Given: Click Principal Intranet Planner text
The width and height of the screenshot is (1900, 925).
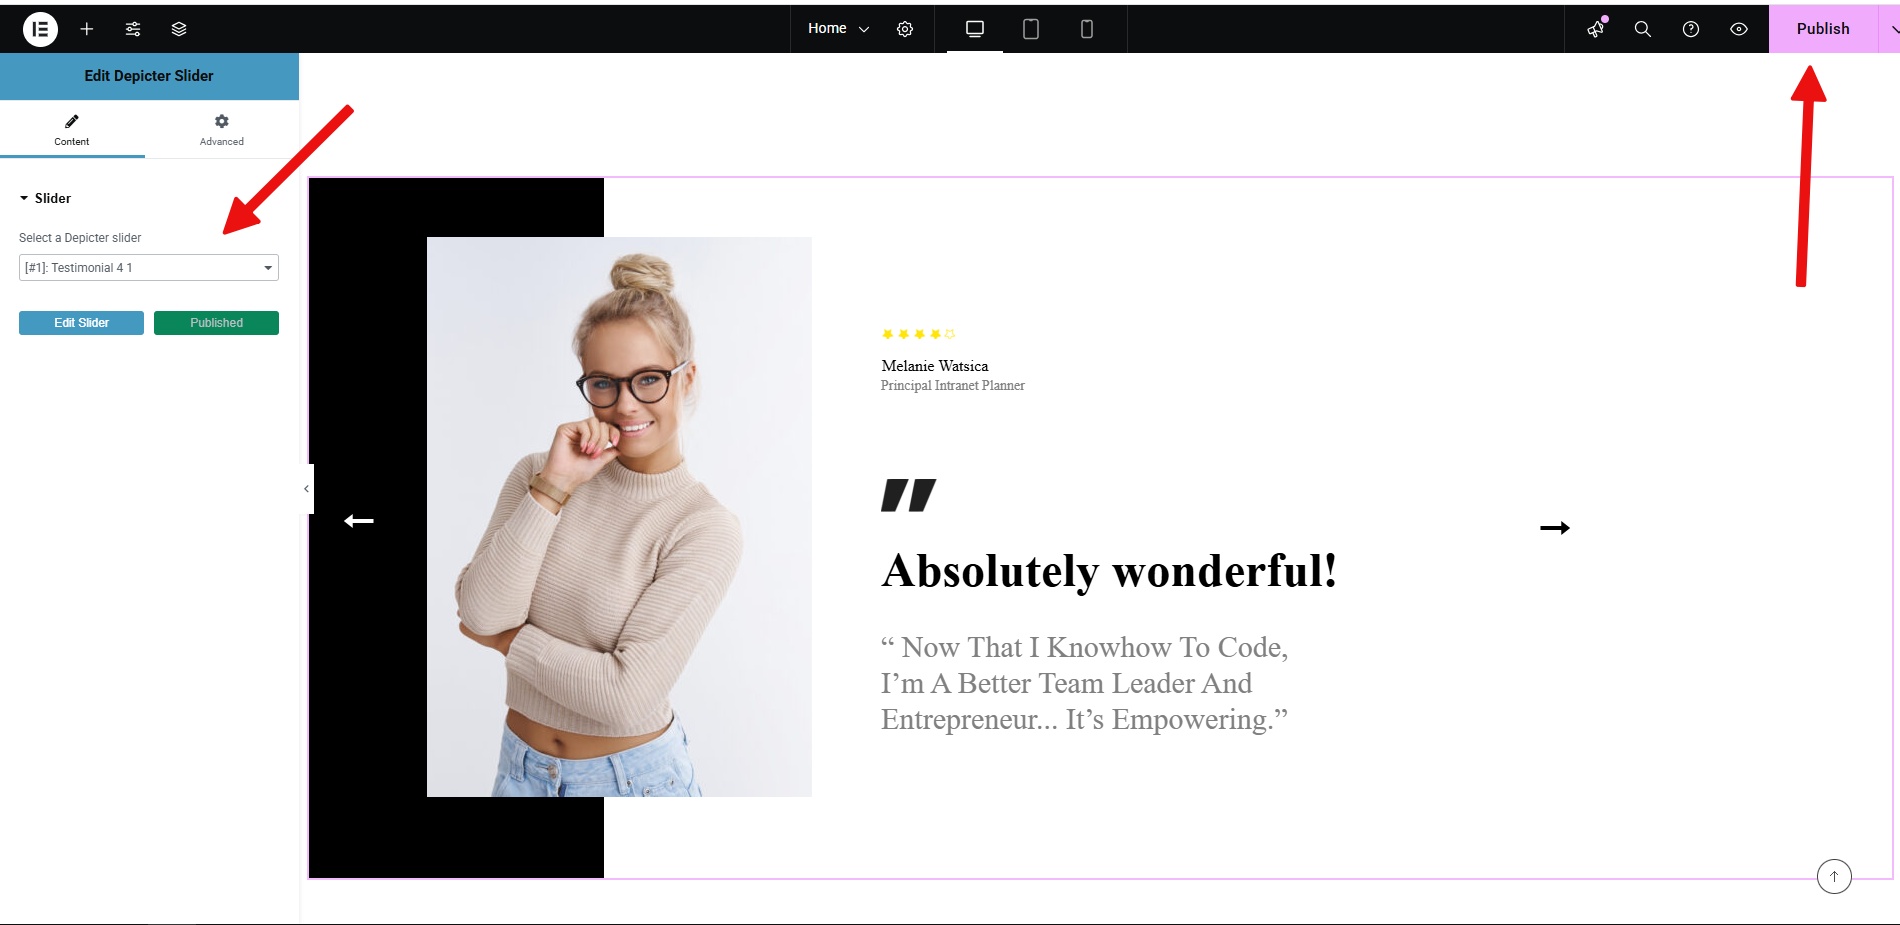Looking at the screenshot, I should [953, 386].
